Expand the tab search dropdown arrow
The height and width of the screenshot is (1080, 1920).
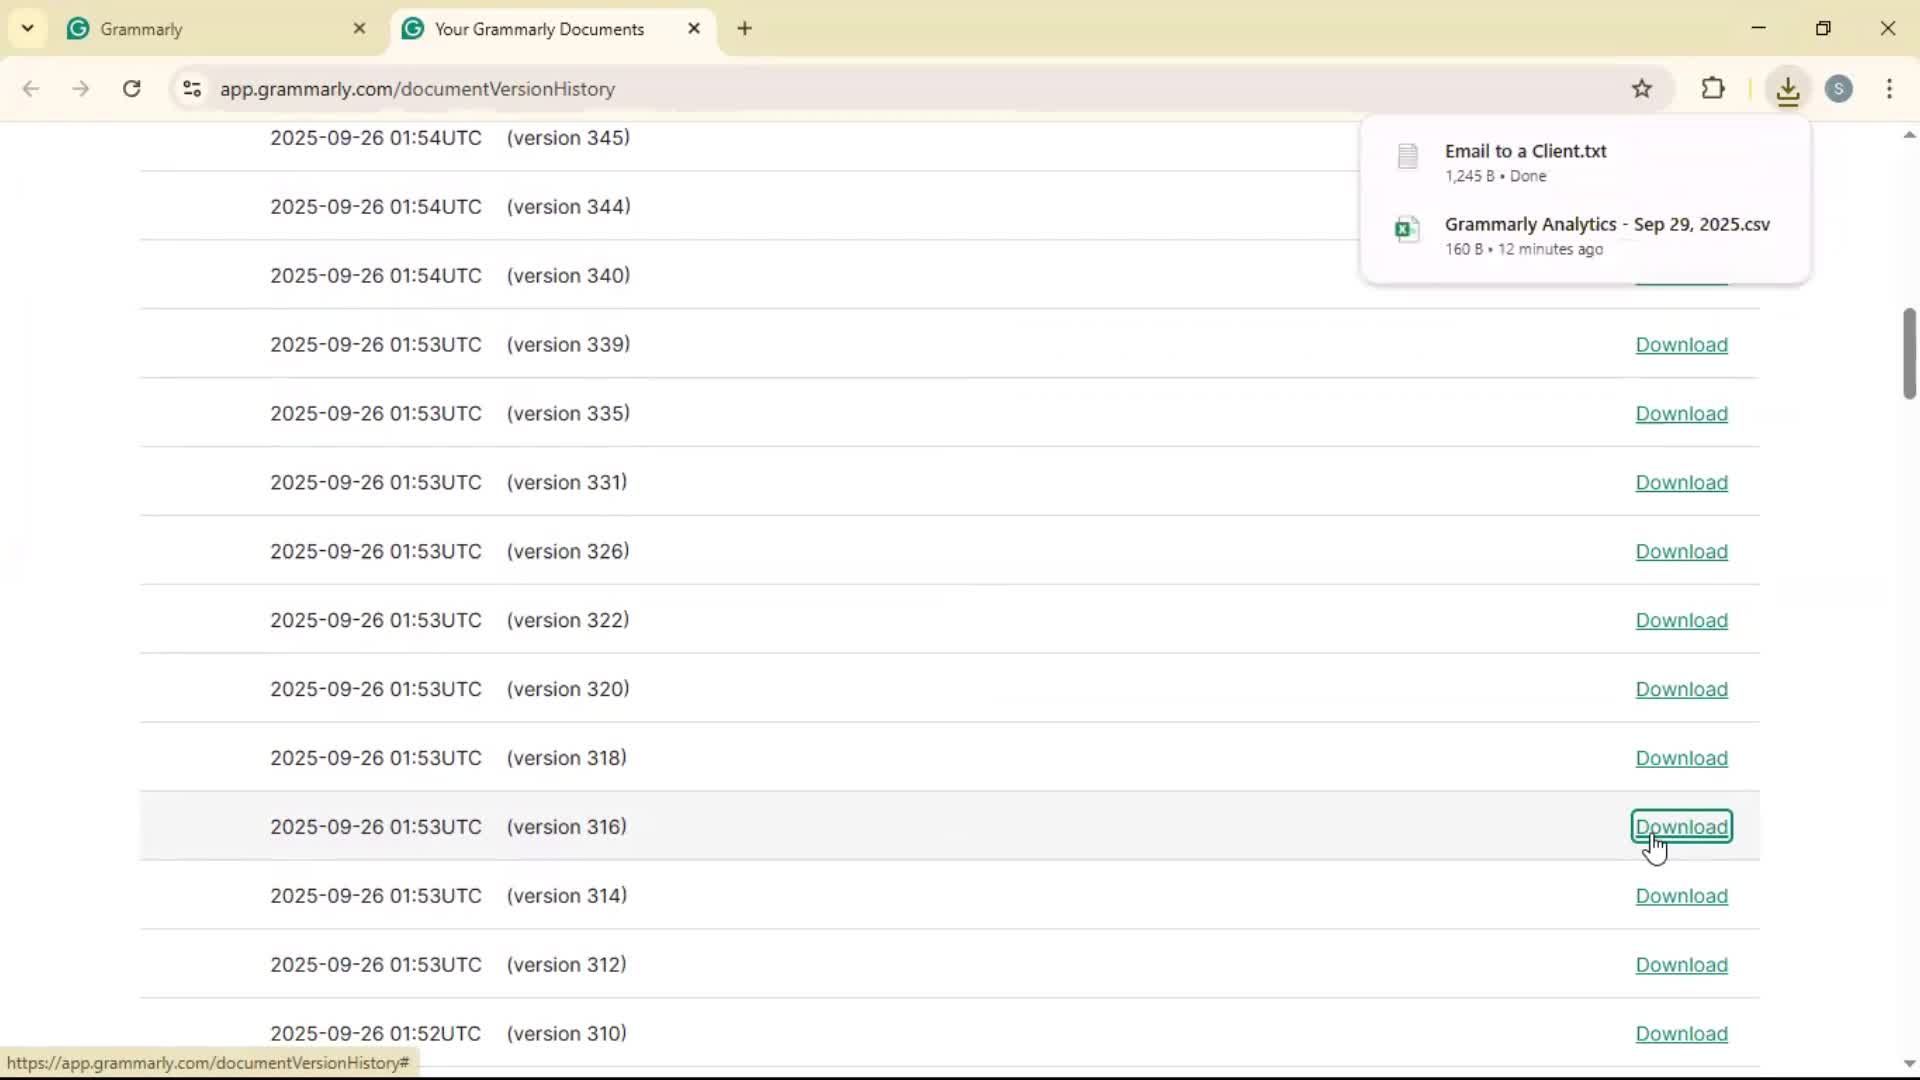pos(28,29)
